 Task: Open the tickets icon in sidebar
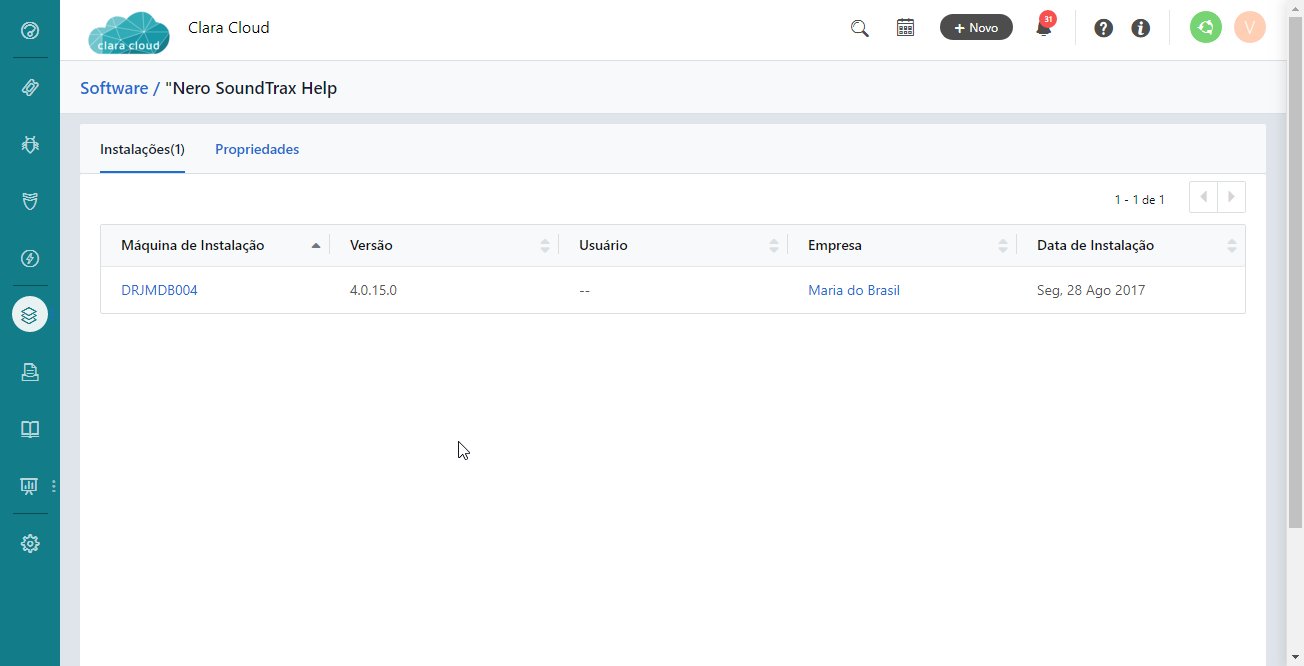(x=30, y=87)
